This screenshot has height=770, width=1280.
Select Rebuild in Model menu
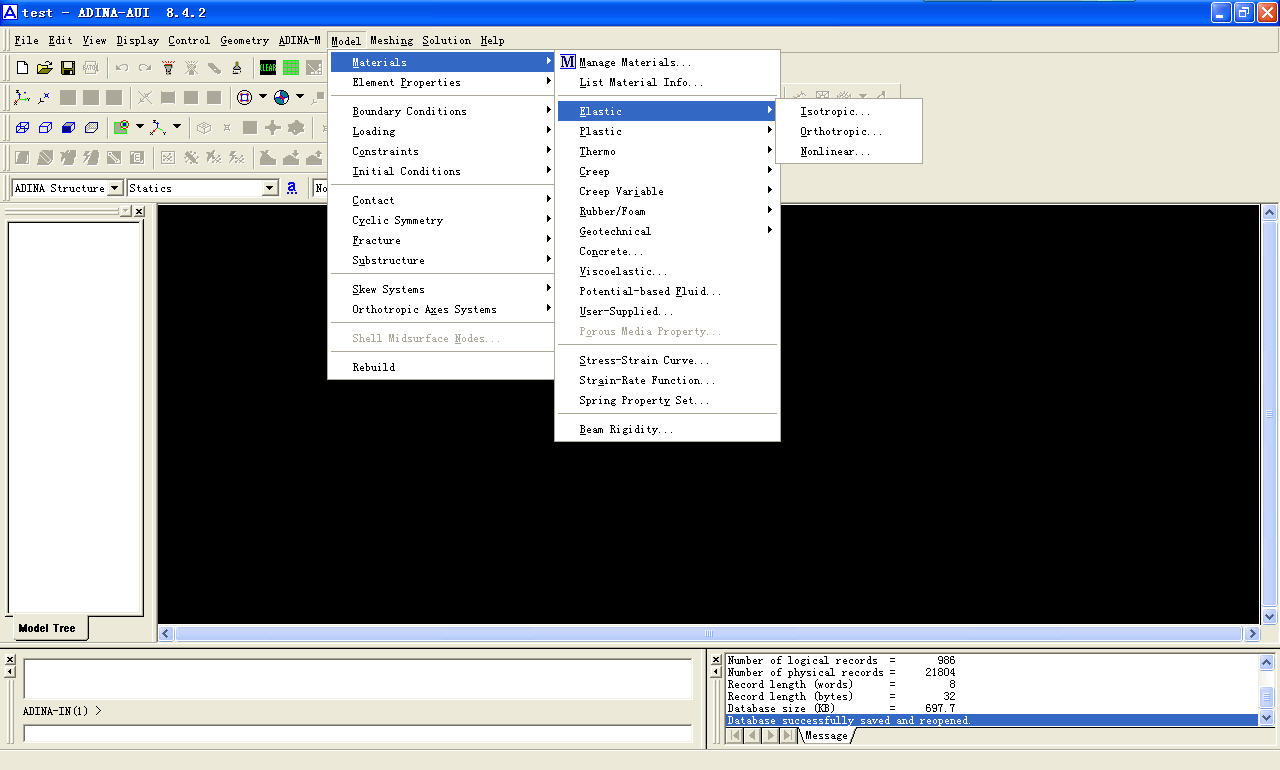pos(442,367)
